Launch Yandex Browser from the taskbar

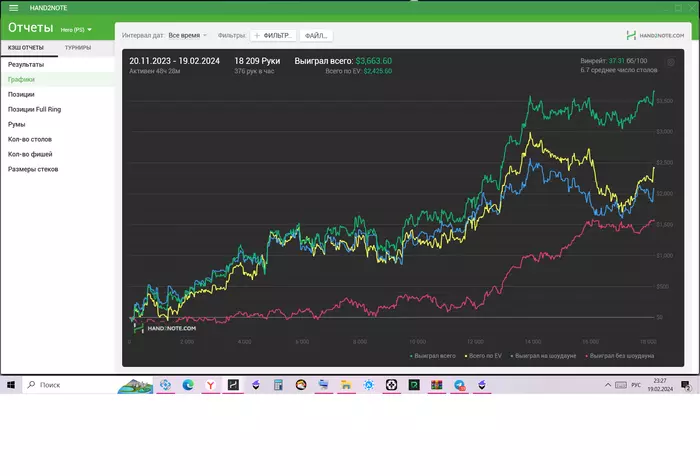coord(211,385)
